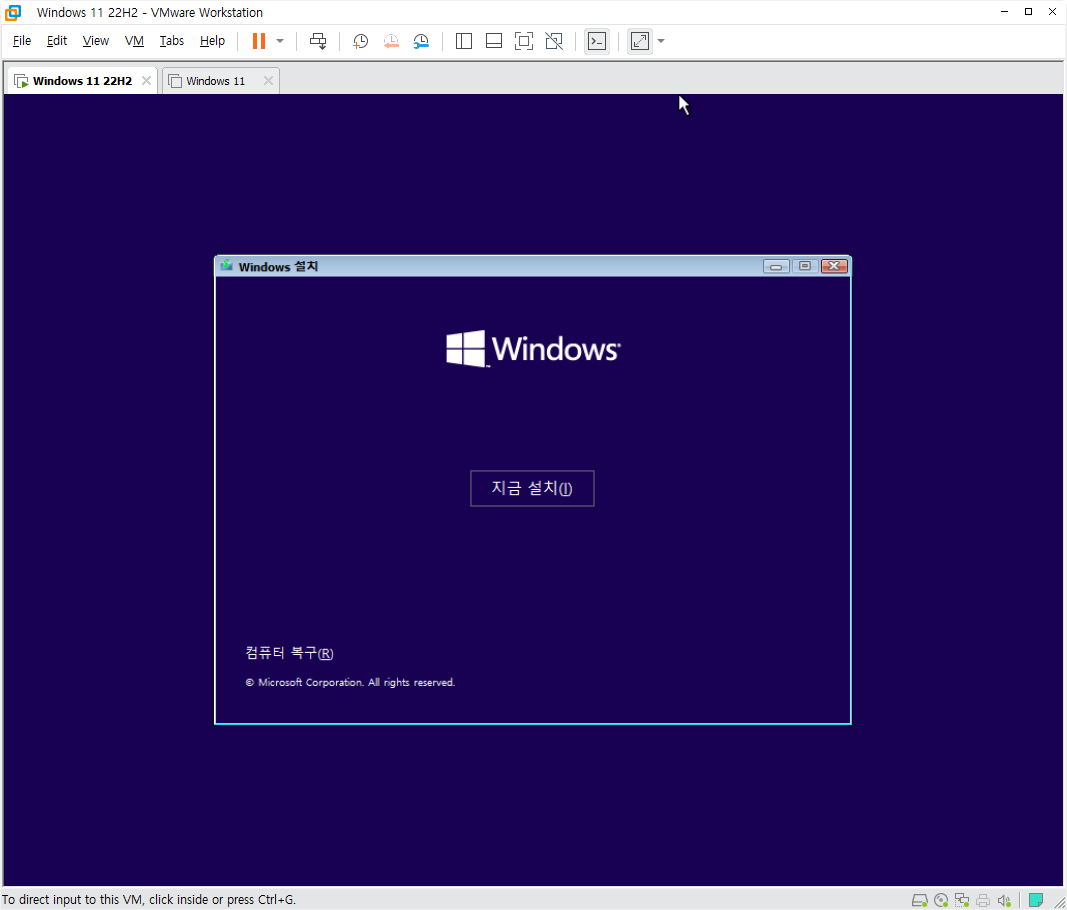1067x910 pixels.
Task: Pause the virtual machine with the orange pause icon
Action: click(x=259, y=41)
